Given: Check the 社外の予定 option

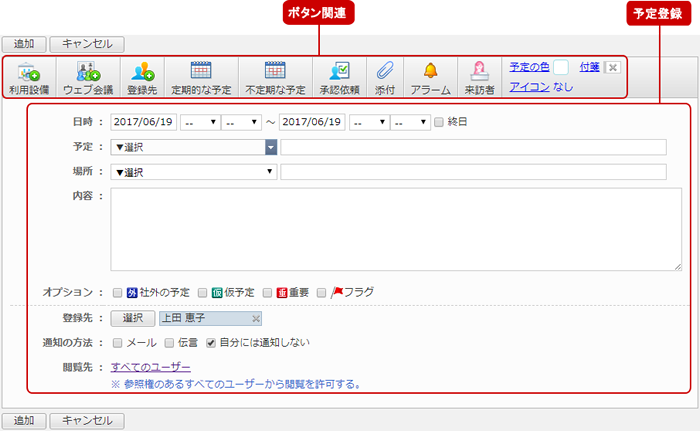Looking at the screenshot, I should 117,293.
